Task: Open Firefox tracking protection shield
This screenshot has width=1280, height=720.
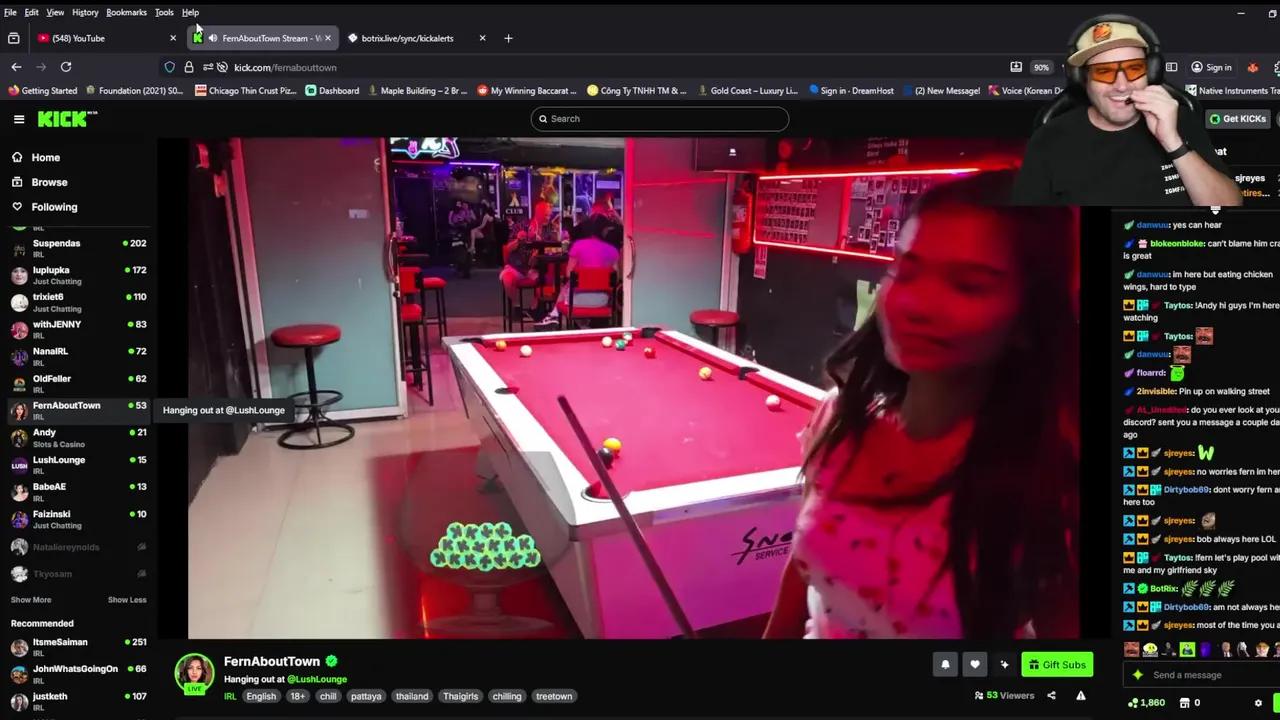Action: coord(169,67)
